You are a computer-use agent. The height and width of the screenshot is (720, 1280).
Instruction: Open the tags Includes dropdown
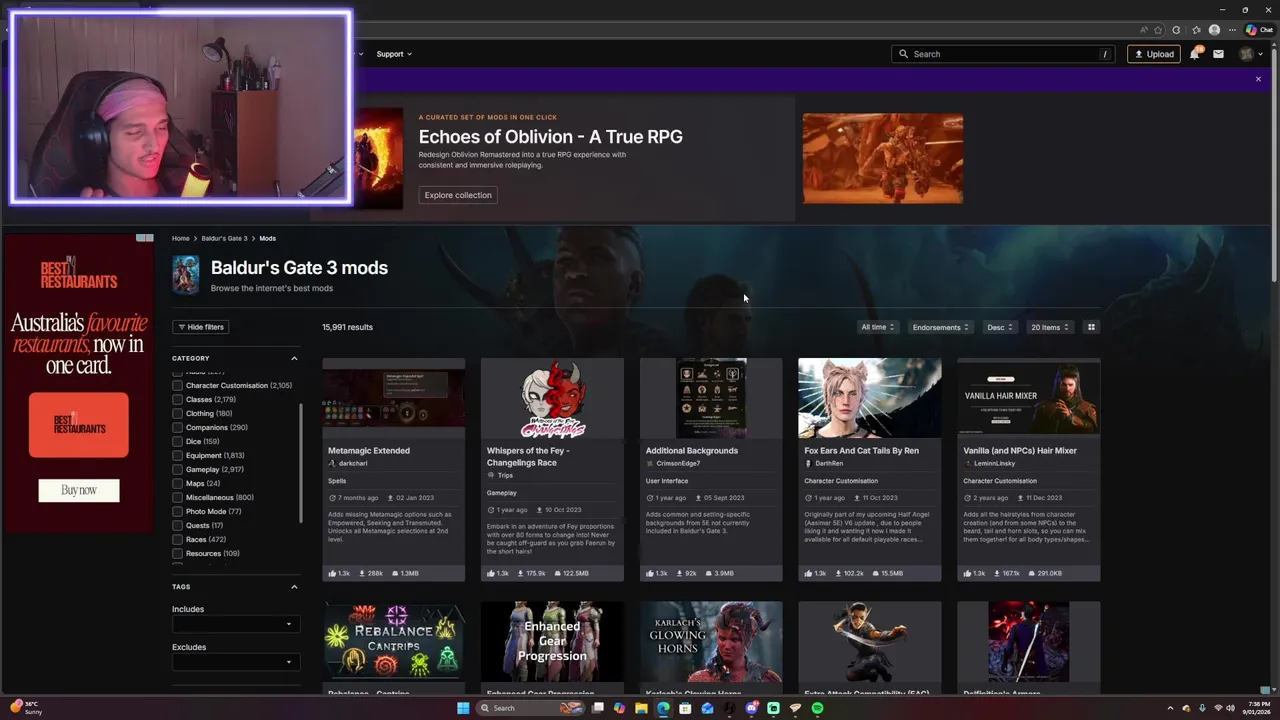[236, 624]
